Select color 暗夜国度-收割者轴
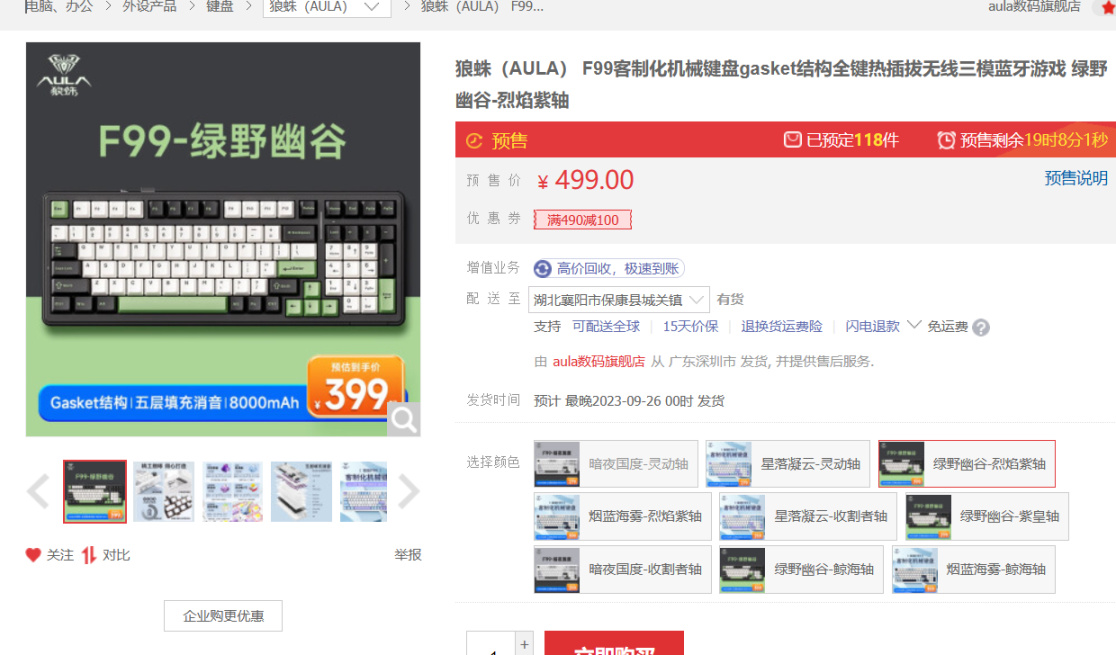The height and width of the screenshot is (655, 1116). coord(622,570)
